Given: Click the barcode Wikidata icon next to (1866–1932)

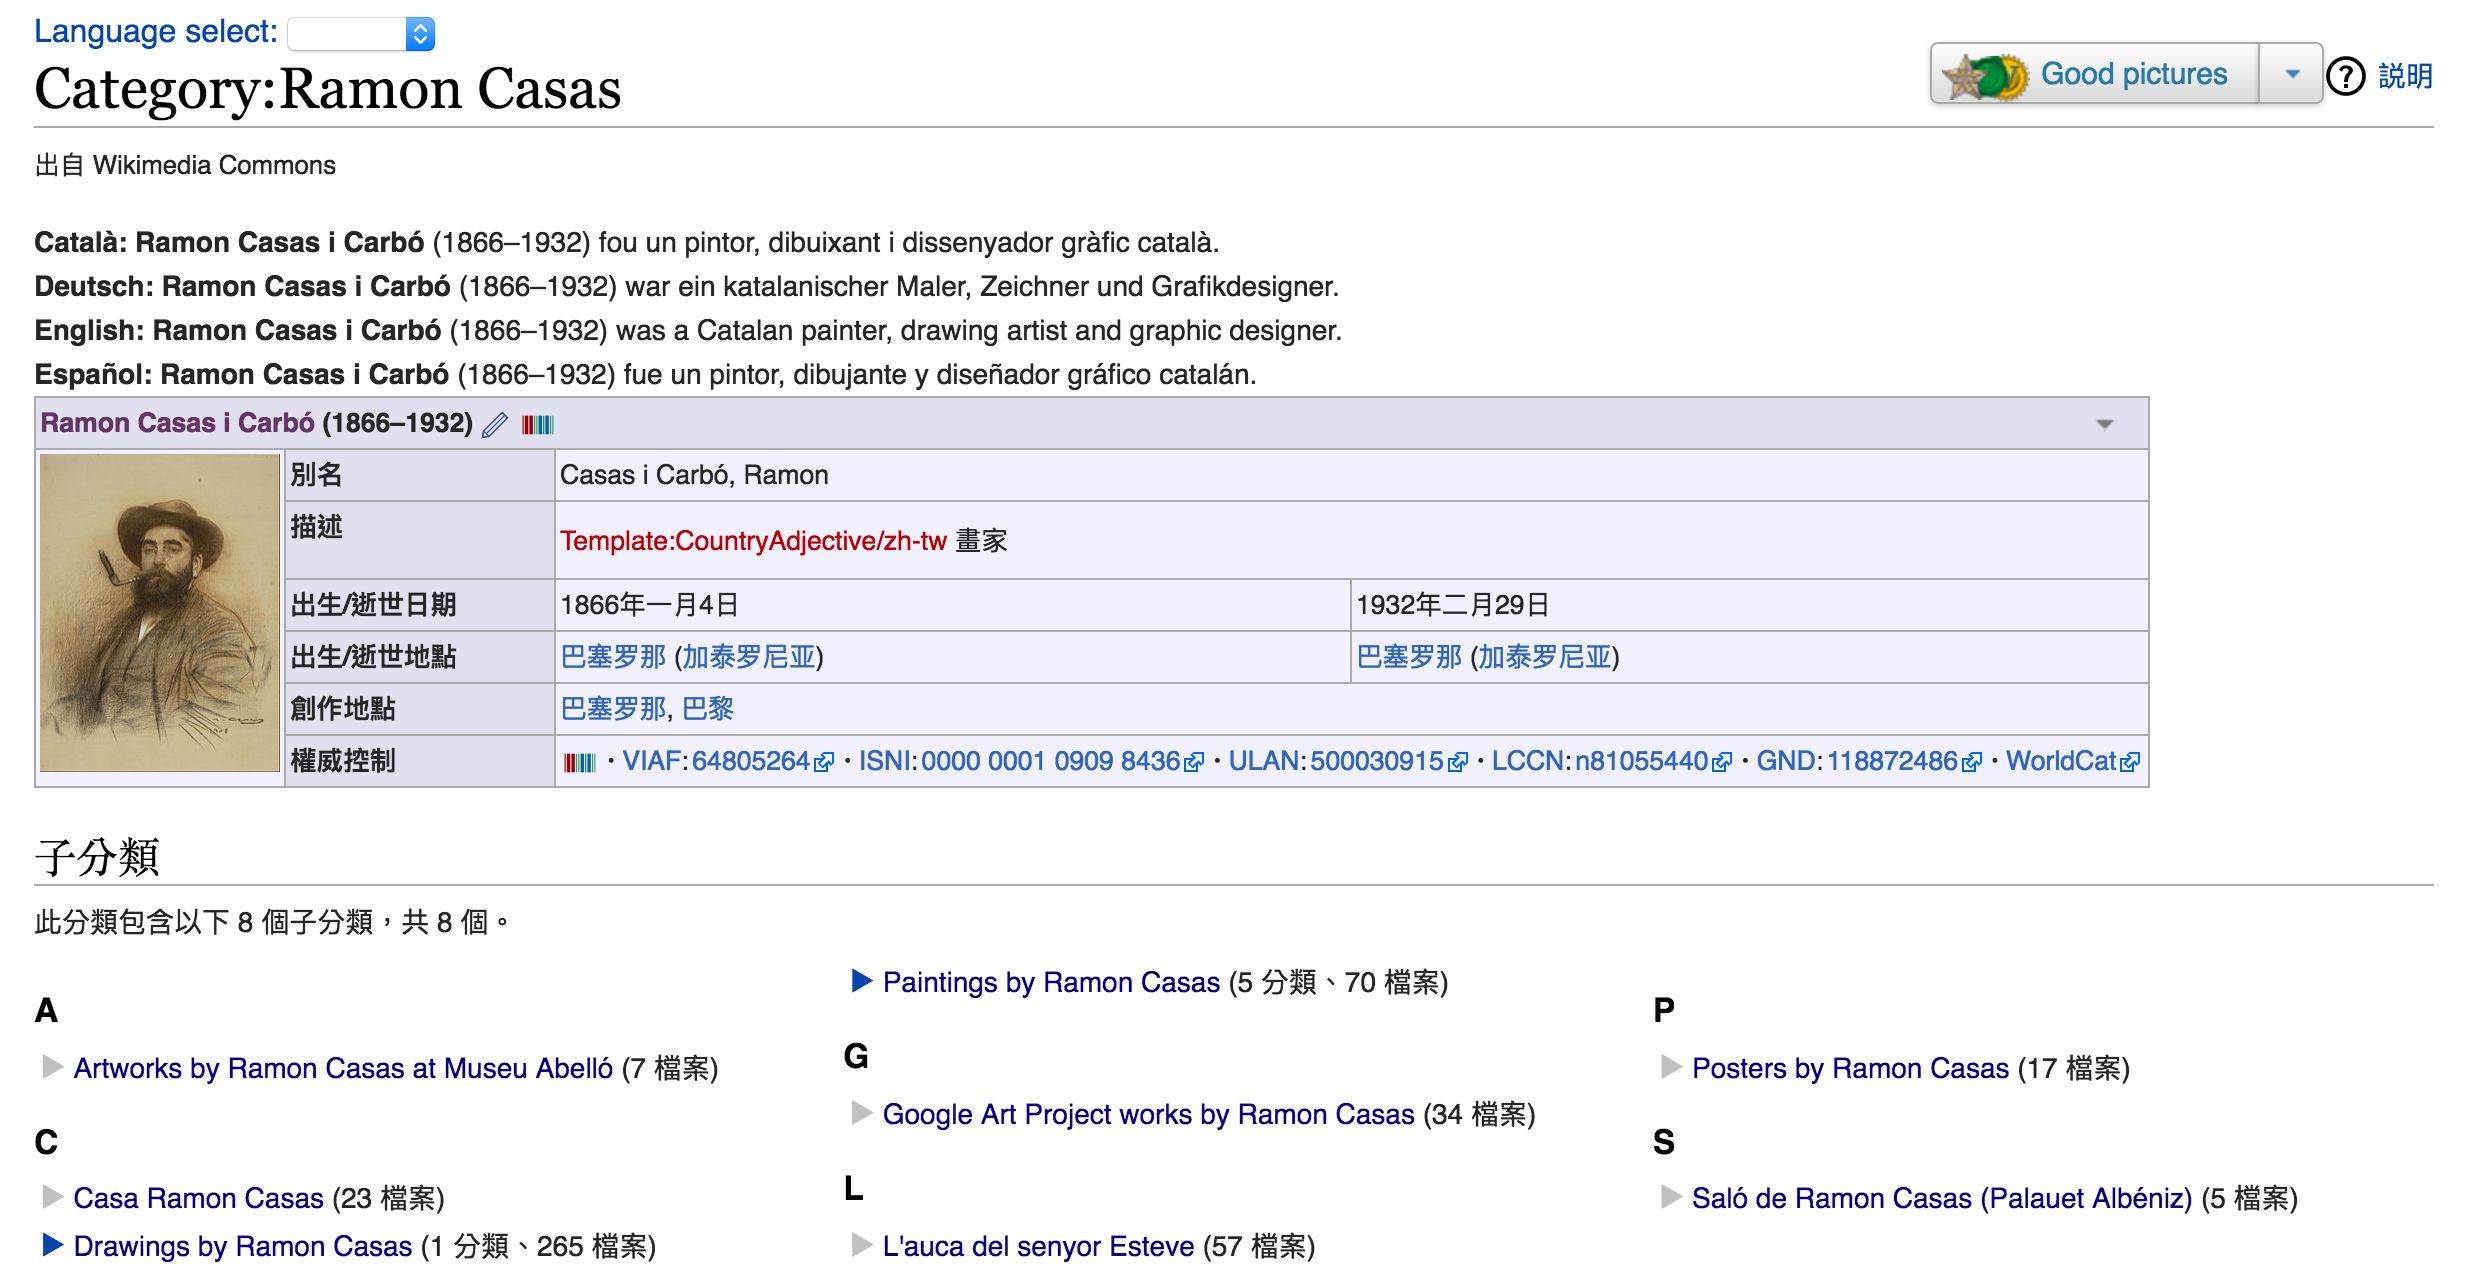Looking at the screenshot, I should (536, 423).
